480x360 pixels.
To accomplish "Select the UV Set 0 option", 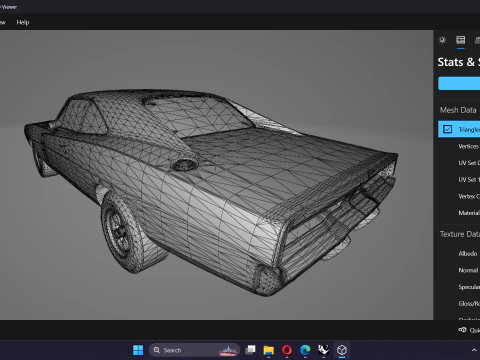I will (469, 163).
